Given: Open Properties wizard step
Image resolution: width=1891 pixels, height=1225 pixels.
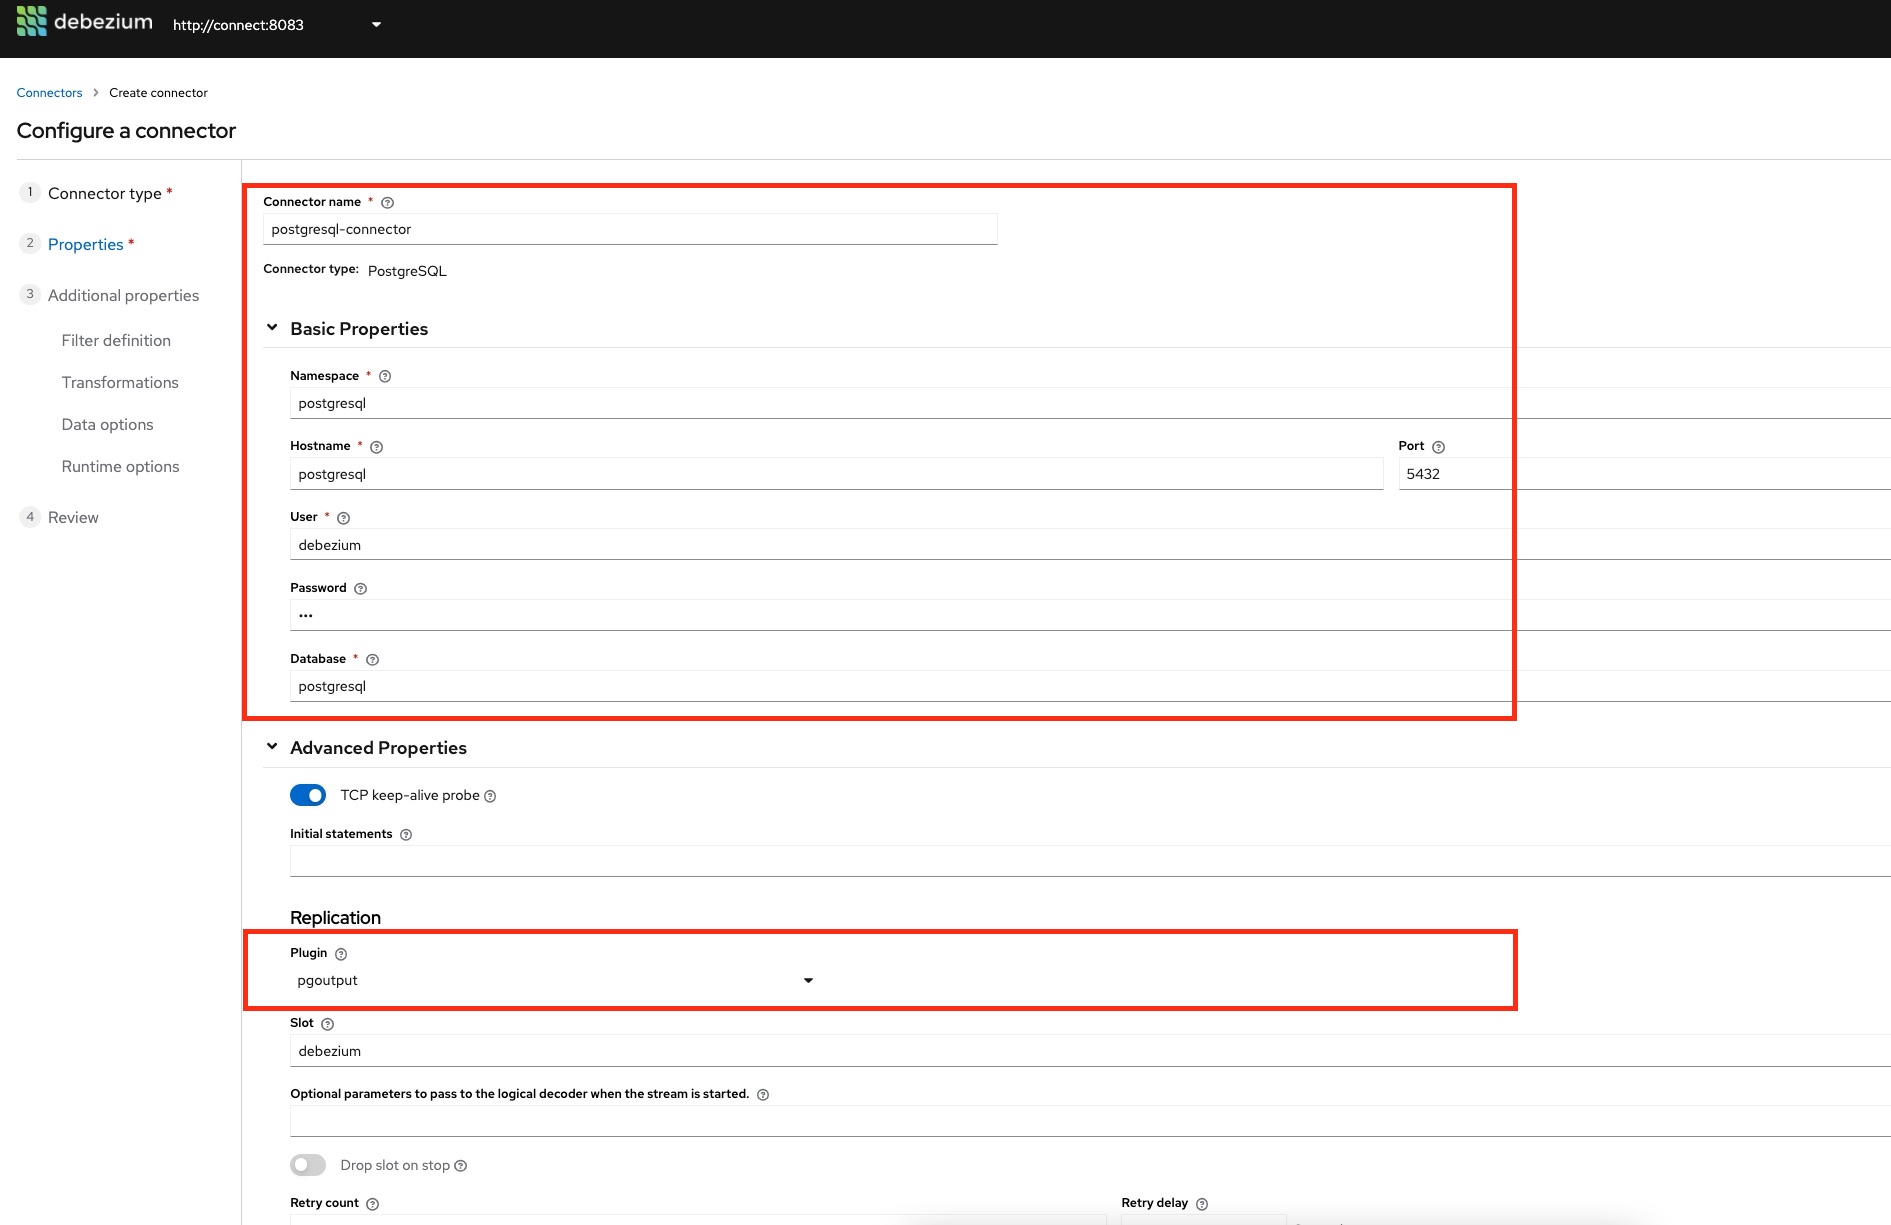Looking at the screenshot, I should (86, 244).
